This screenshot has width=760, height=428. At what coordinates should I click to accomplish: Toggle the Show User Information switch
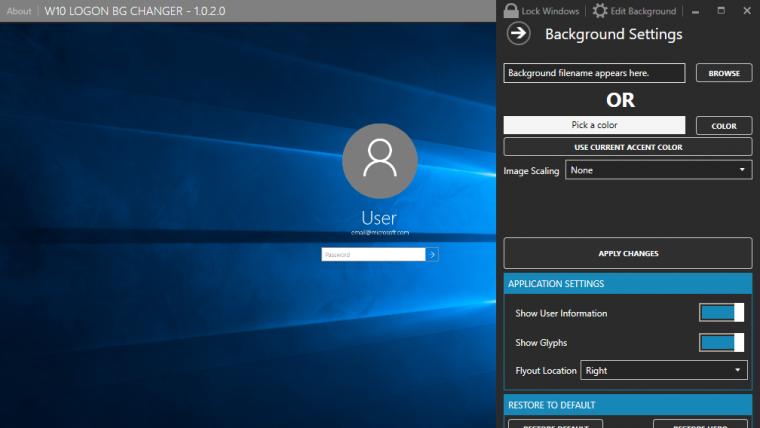721,312
